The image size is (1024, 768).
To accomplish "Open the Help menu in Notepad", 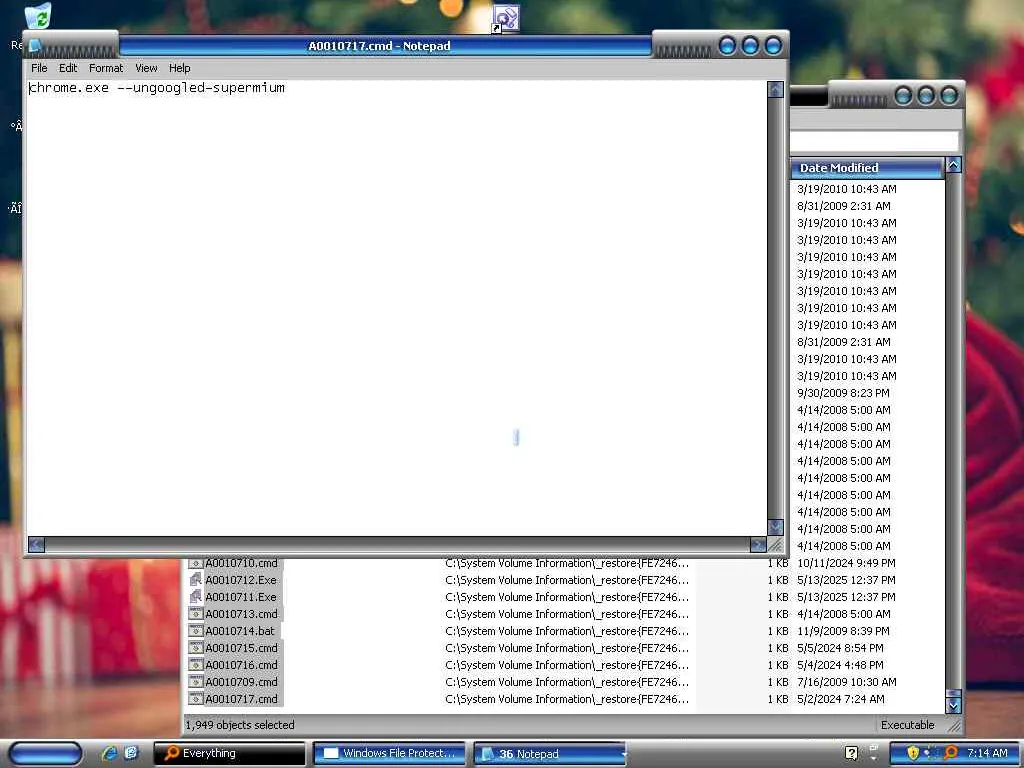I will [x=180, y=68].
